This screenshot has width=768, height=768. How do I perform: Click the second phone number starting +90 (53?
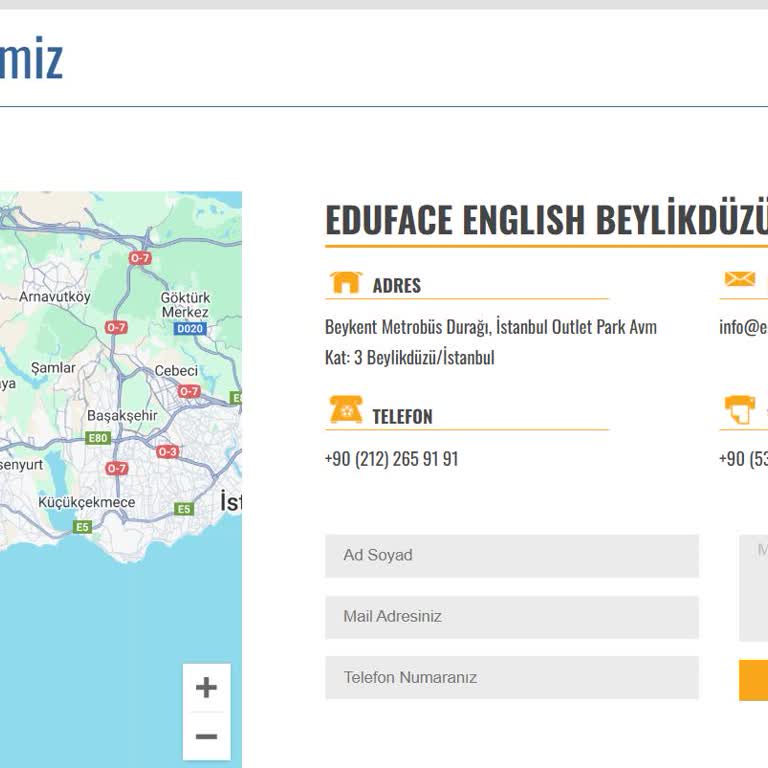(743, 459)
